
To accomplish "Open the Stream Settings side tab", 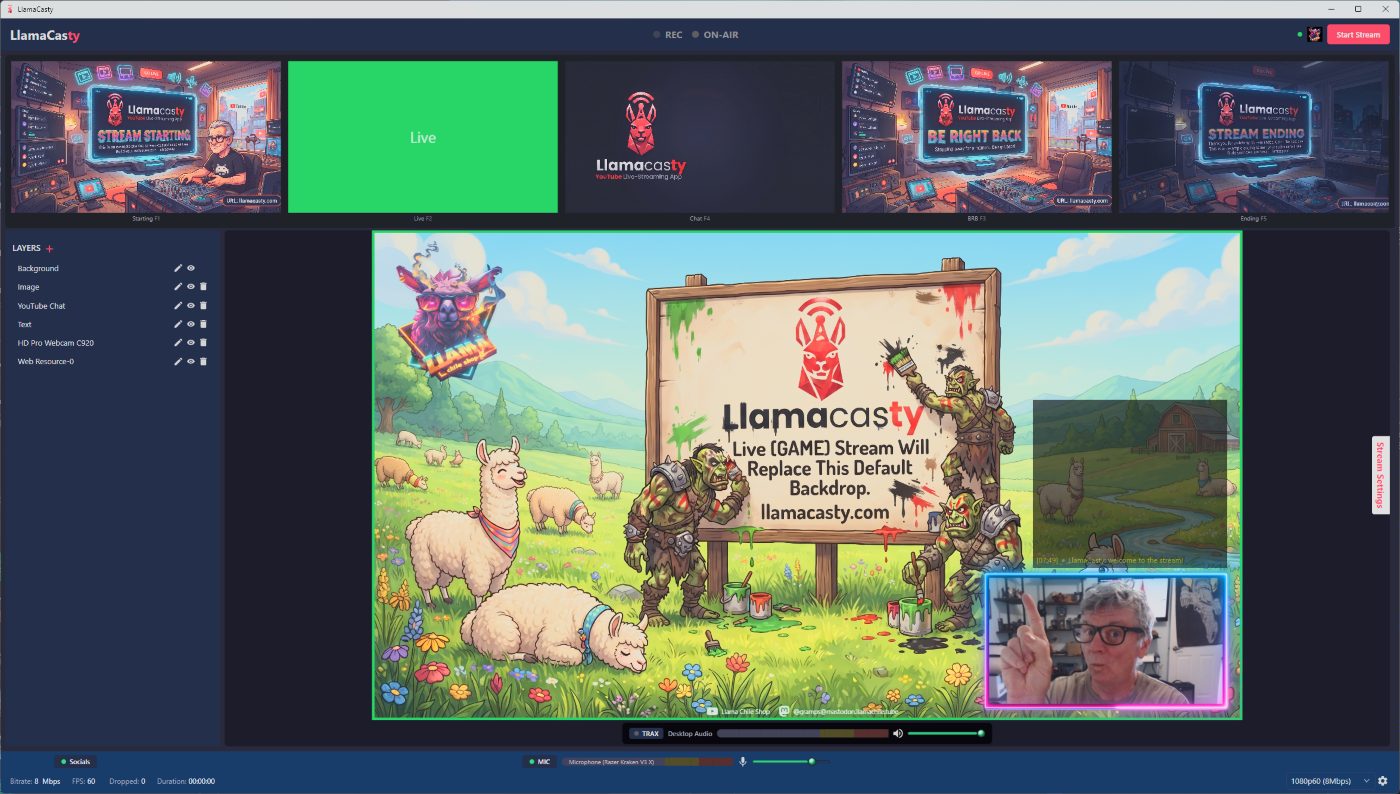I will pyautogui.click(x=1380, y=475).
